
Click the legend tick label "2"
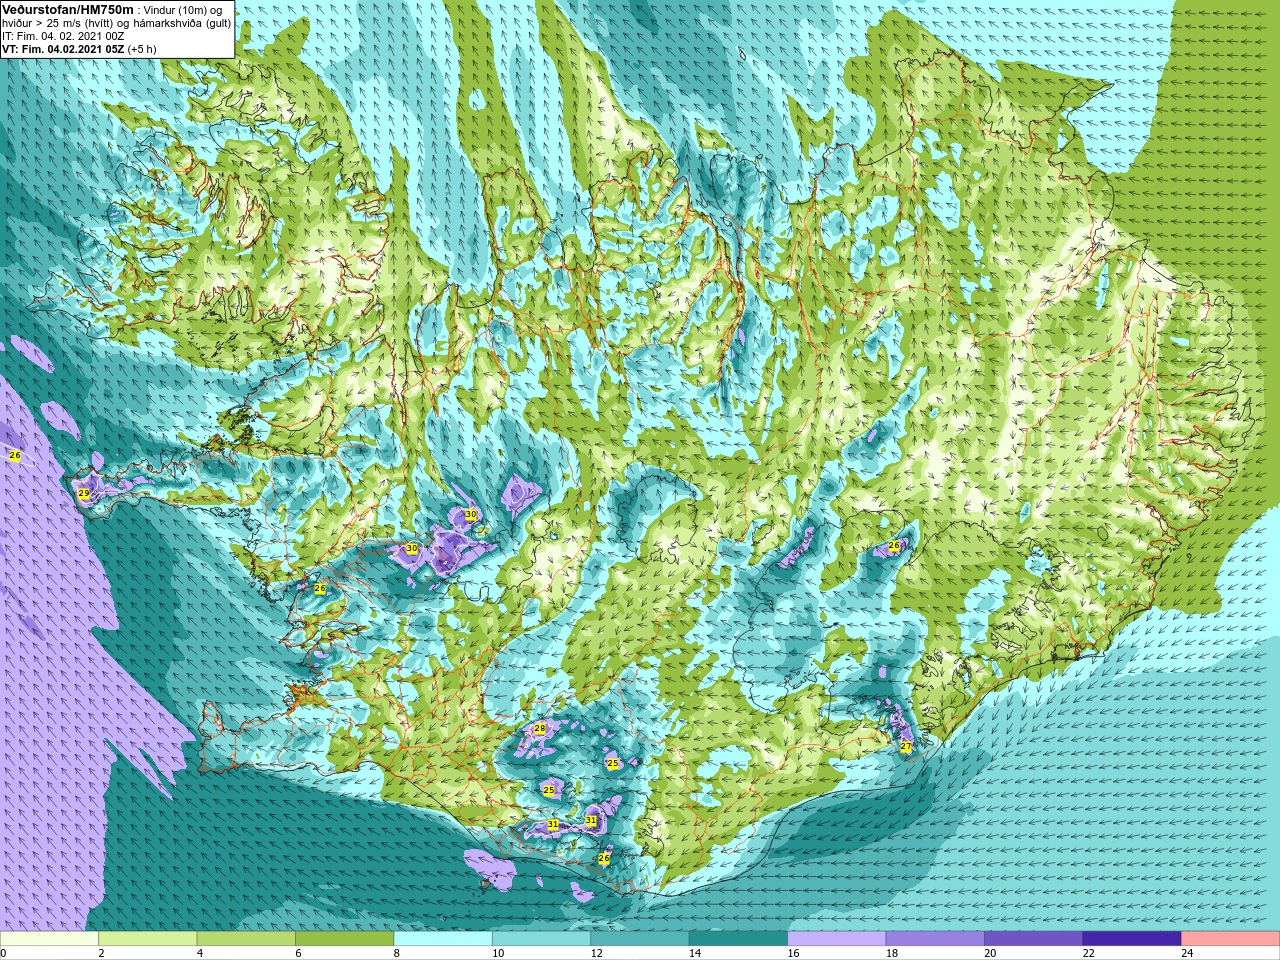click(x=102, y=953)
